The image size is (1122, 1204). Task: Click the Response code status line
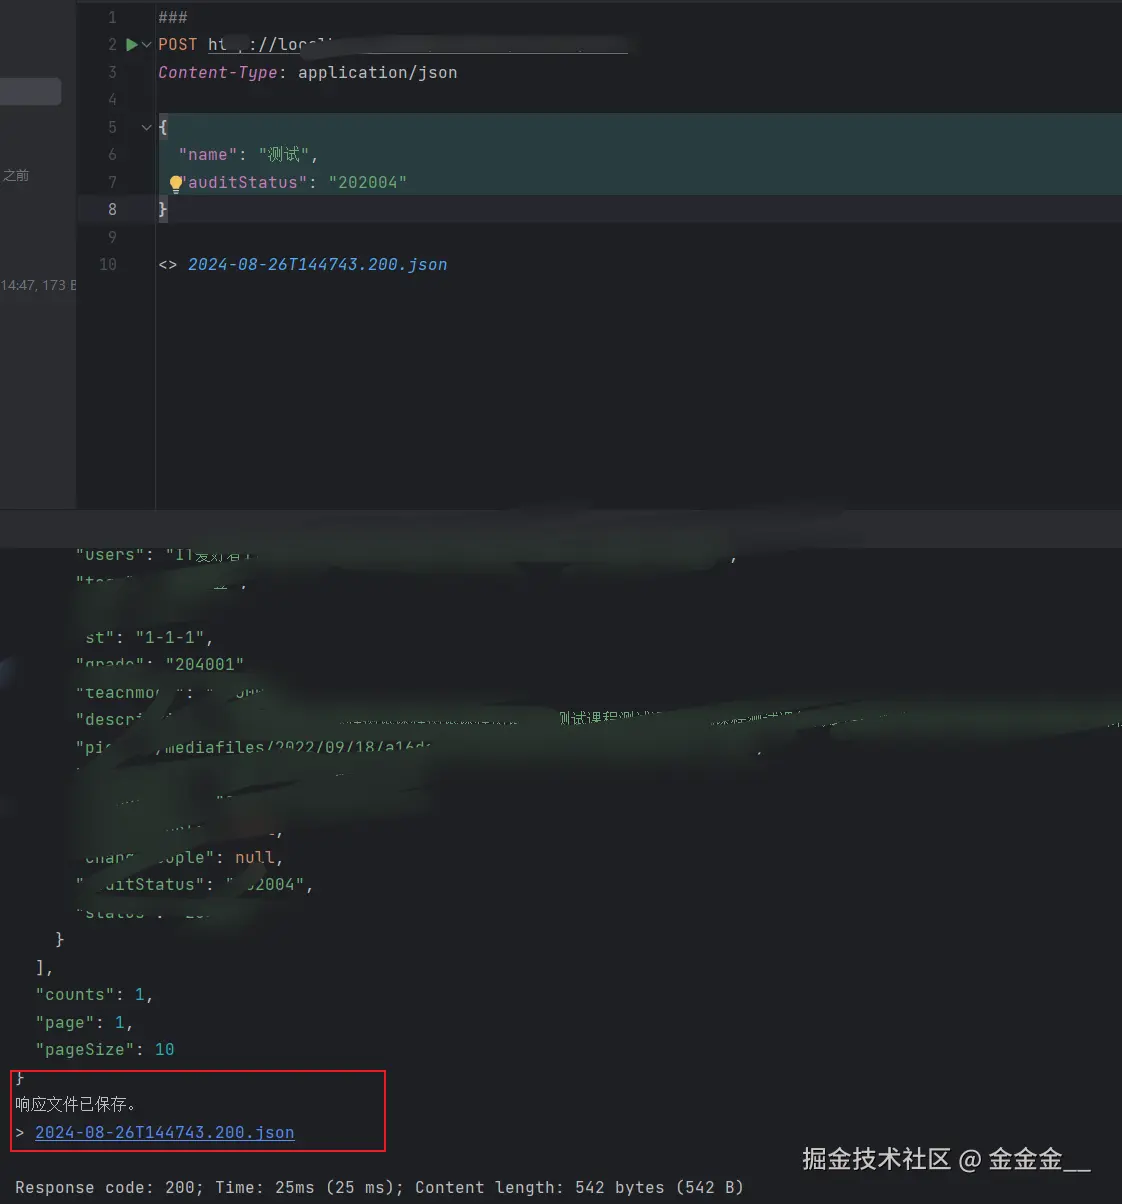tap(378, 1188)
